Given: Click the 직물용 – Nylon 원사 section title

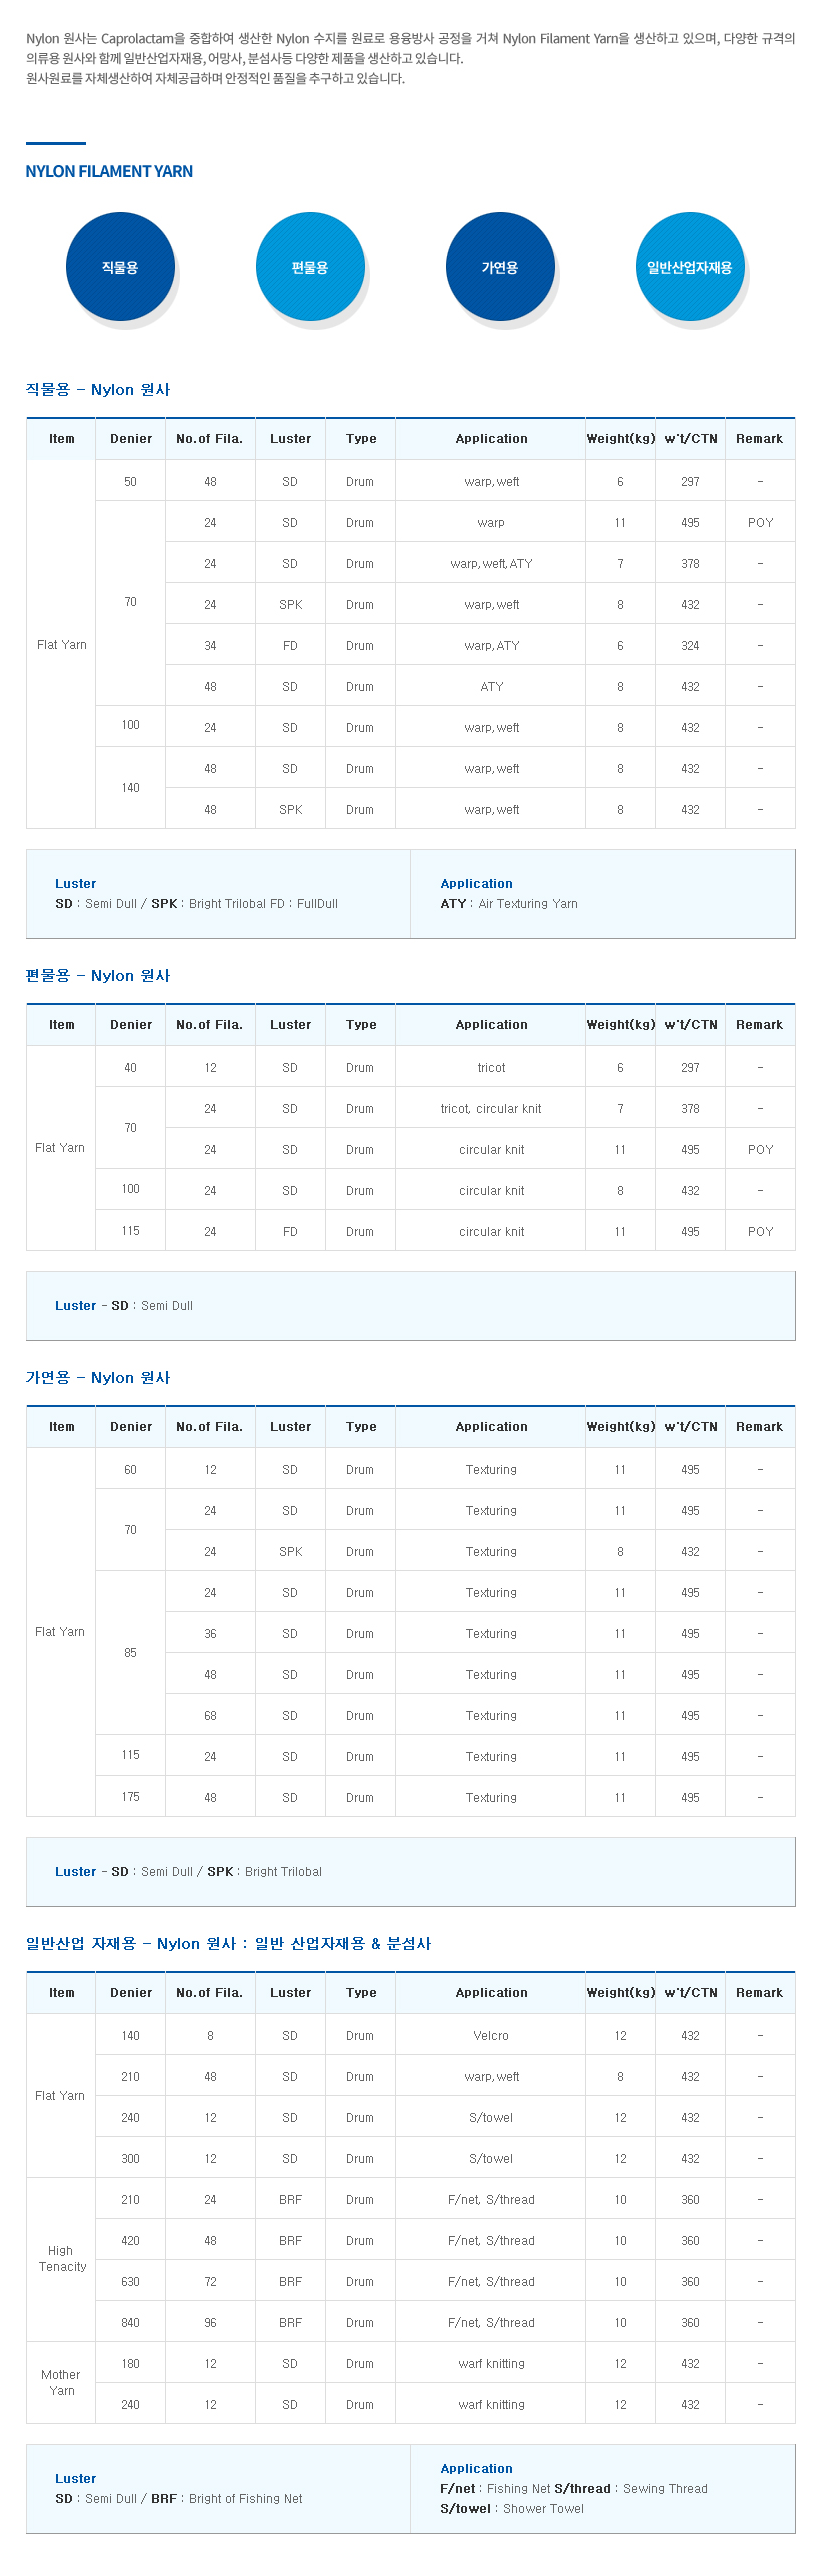Looking at the screenshot, I should (98, 389).
